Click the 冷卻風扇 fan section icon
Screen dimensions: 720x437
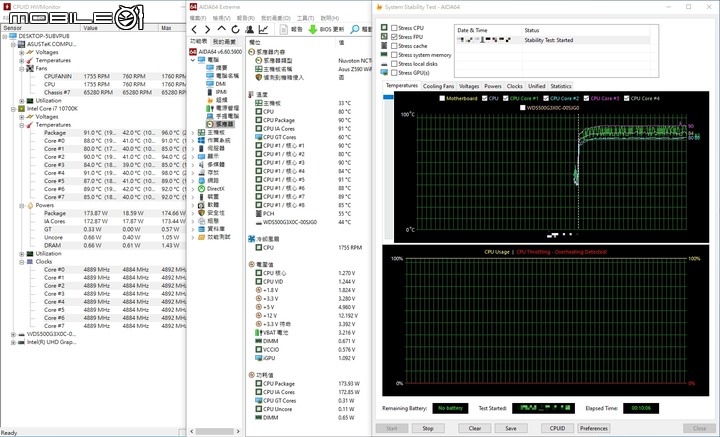click(x=251, y=239)
